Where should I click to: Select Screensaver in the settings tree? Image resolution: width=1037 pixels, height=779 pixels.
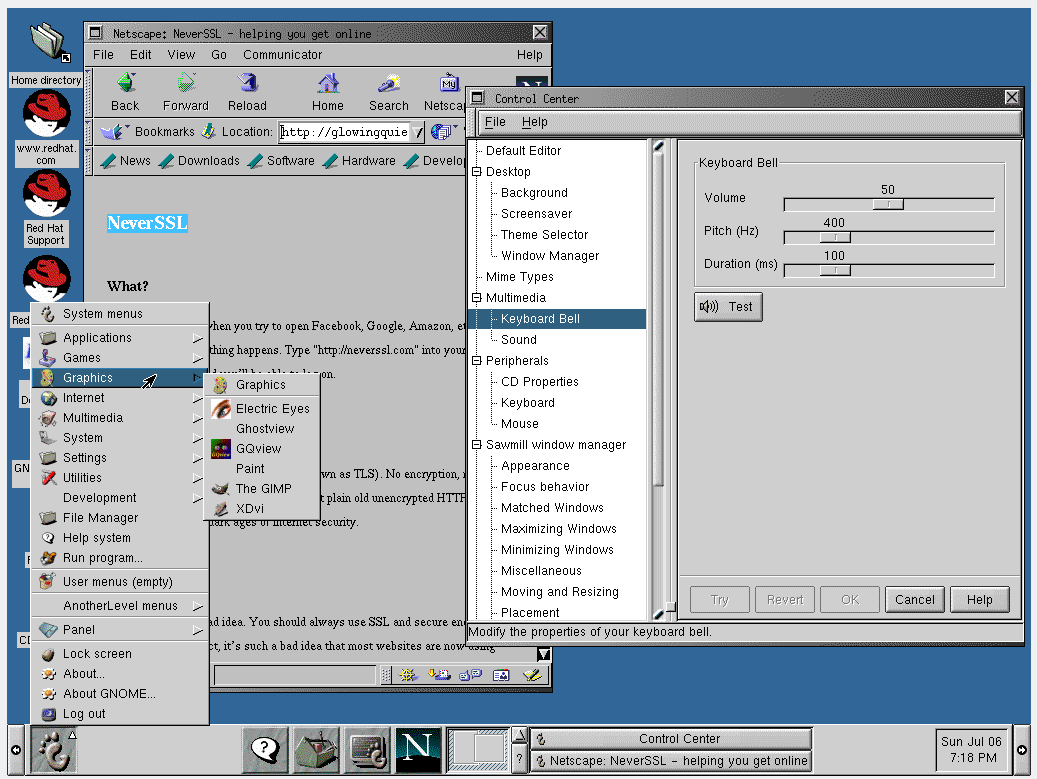tap(536, 214)
